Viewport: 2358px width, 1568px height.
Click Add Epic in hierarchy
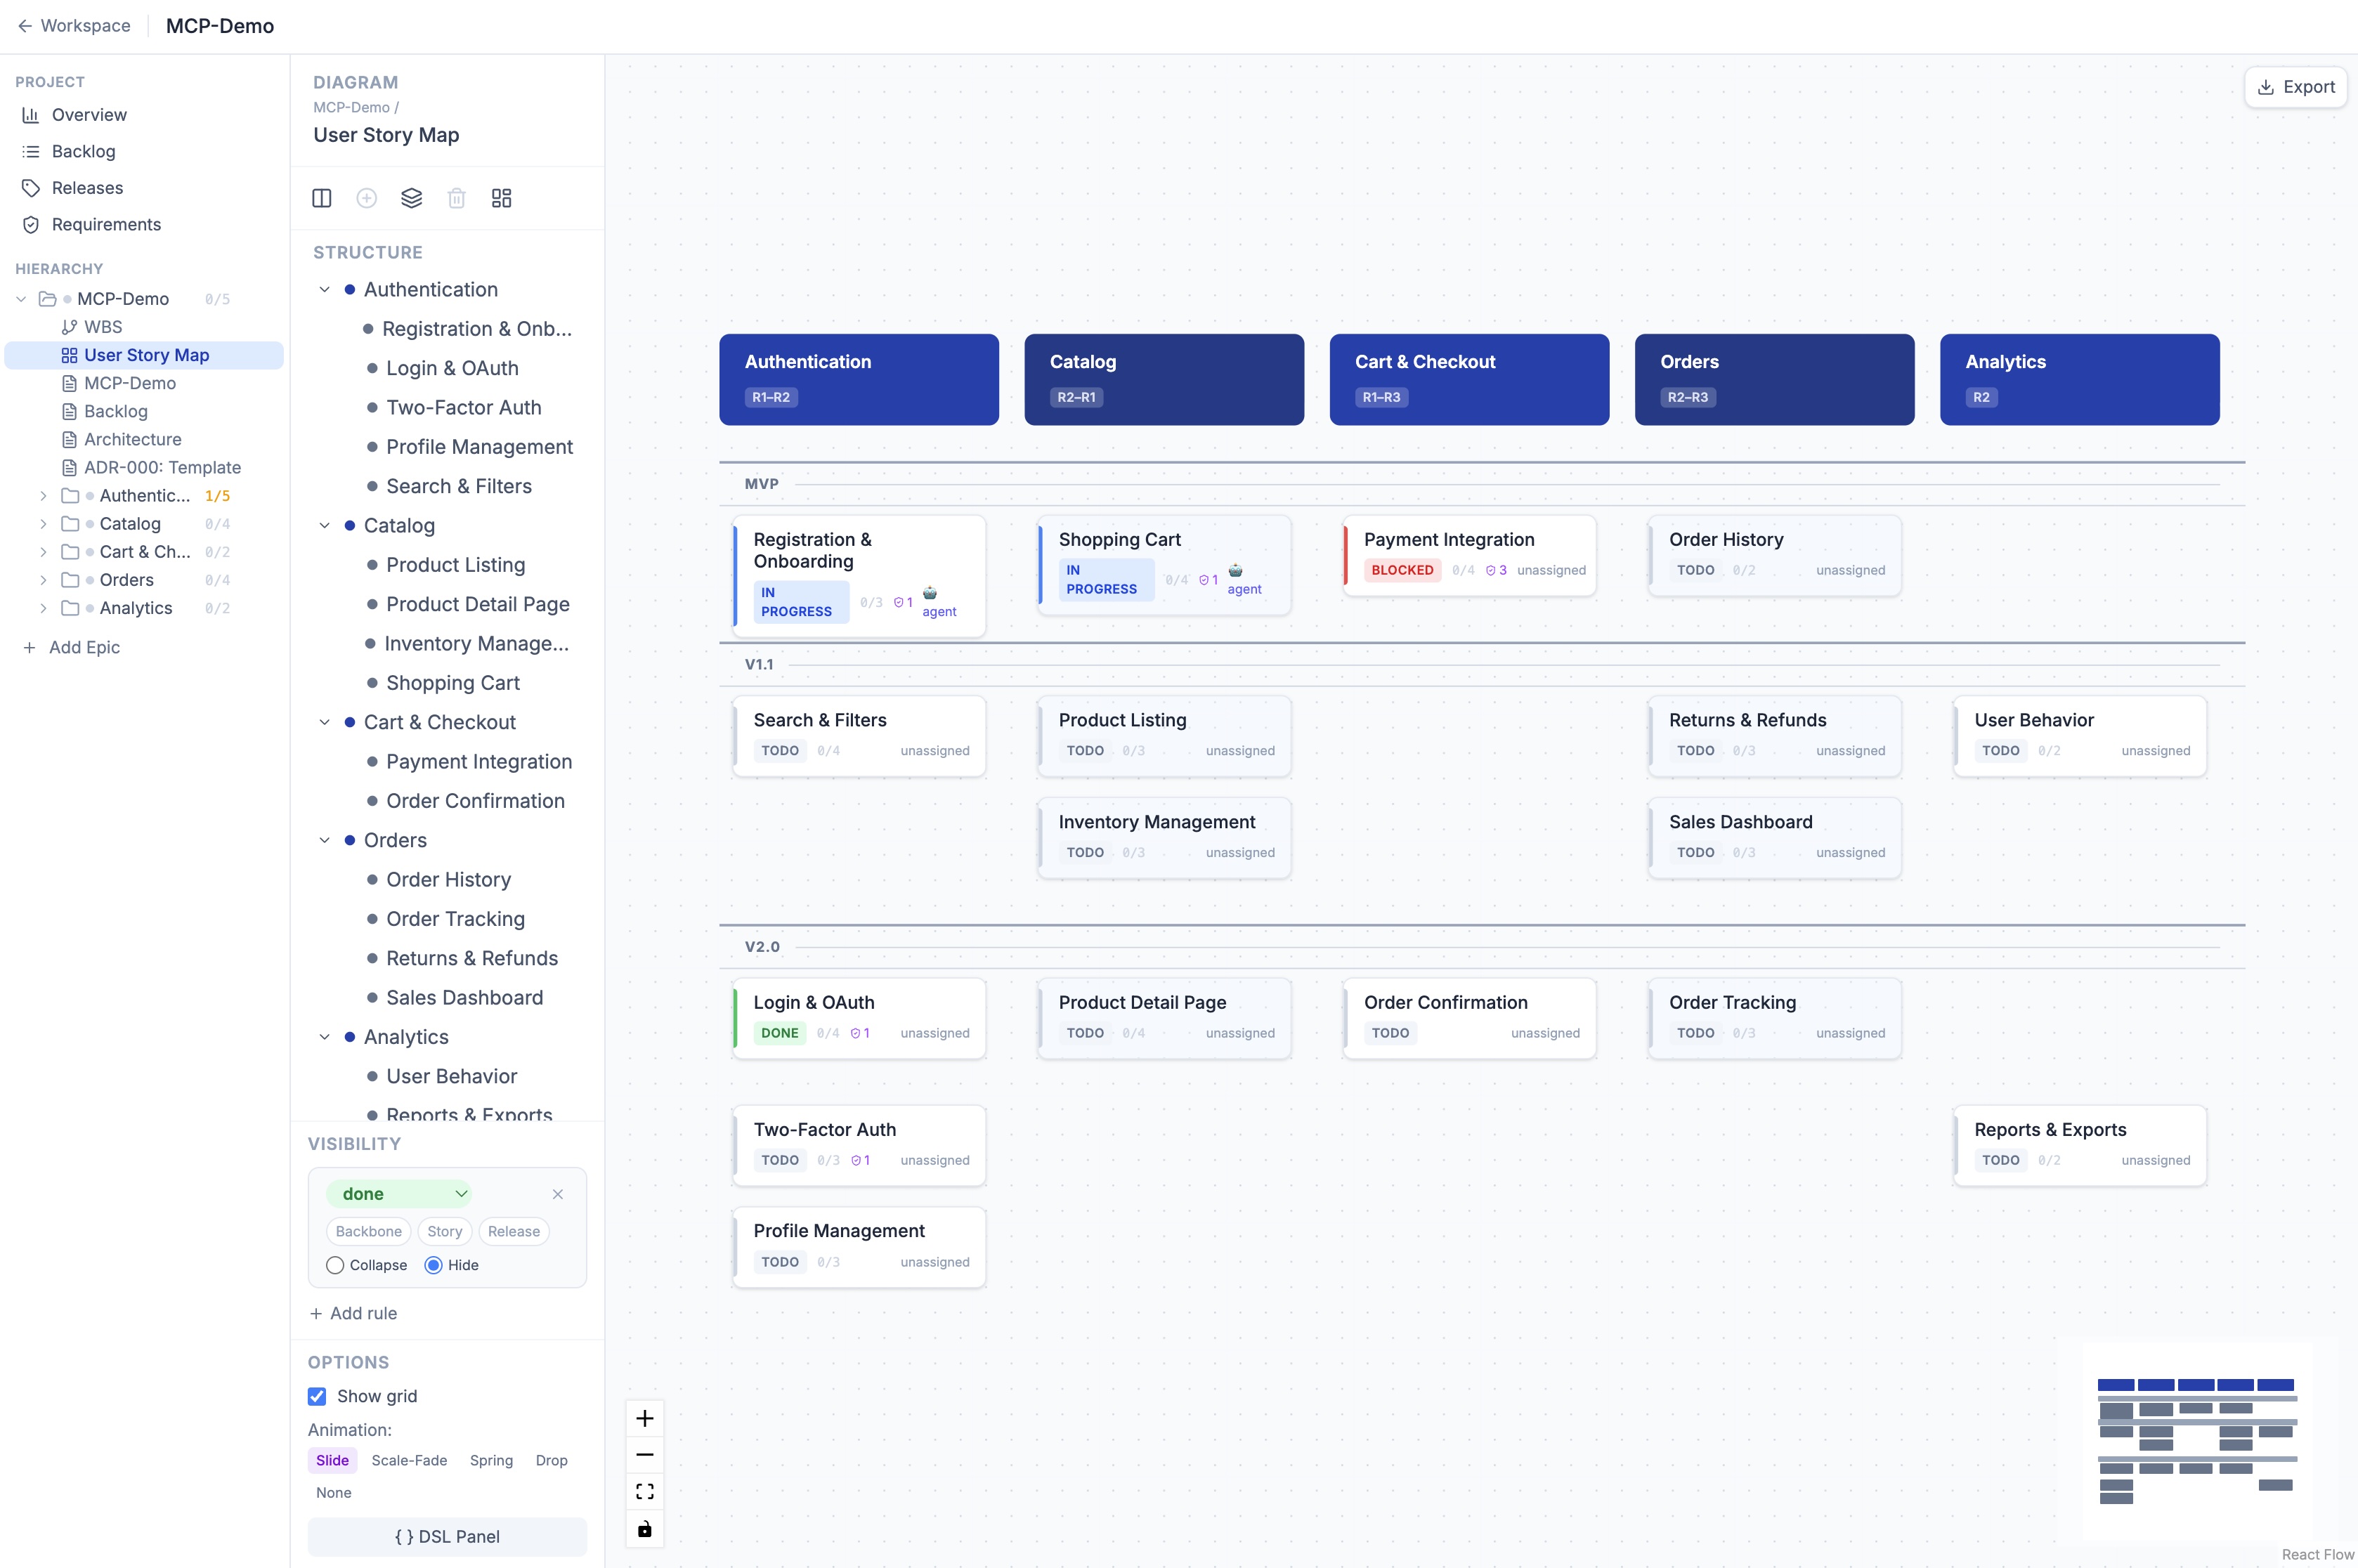[71, 647]
